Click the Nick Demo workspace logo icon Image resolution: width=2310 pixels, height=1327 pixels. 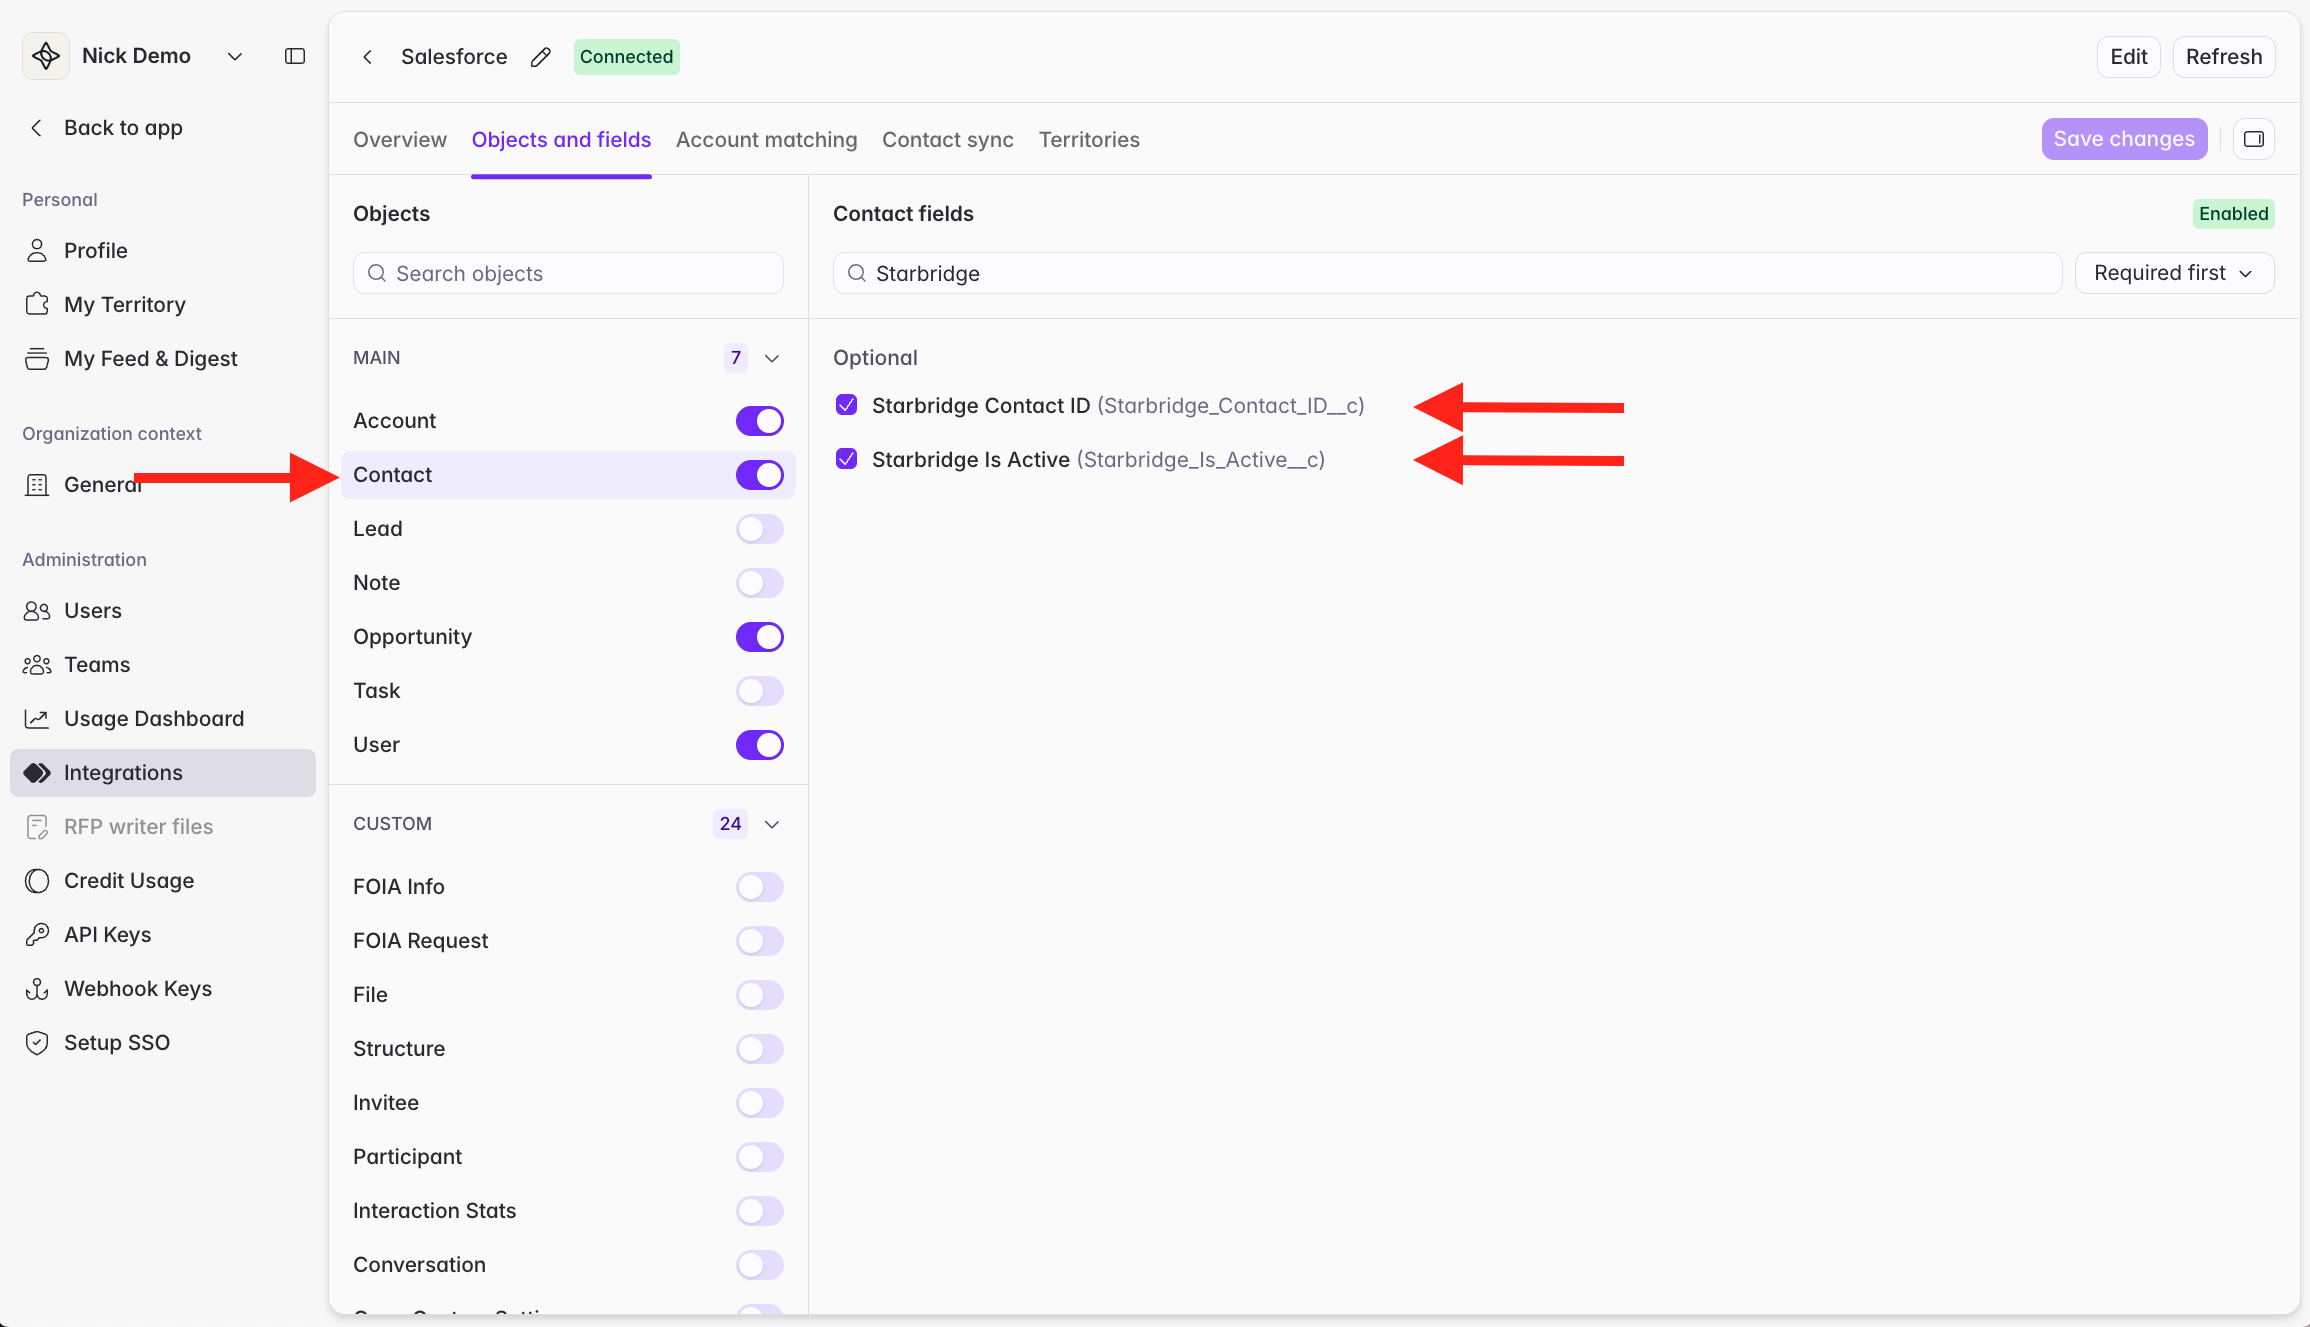tap(46, 56)
